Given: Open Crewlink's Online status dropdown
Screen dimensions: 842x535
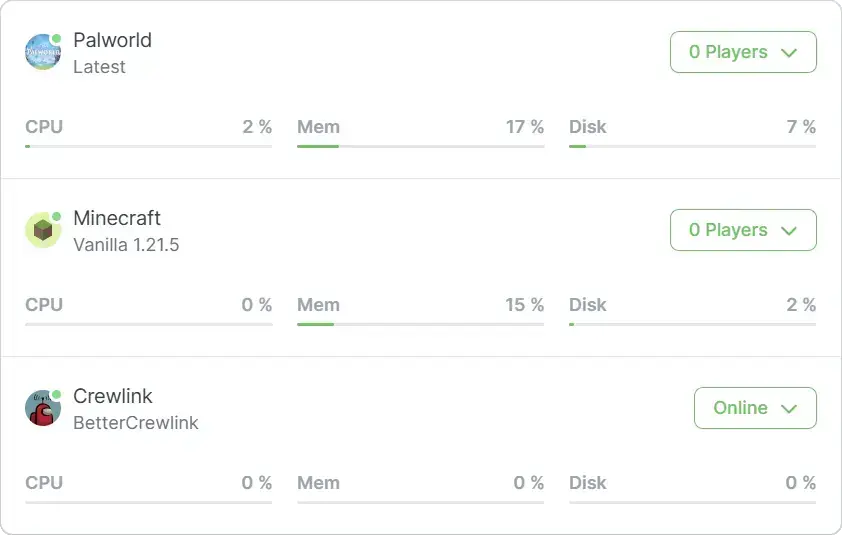Looking at the screenshot, I should tap(755, 408).
